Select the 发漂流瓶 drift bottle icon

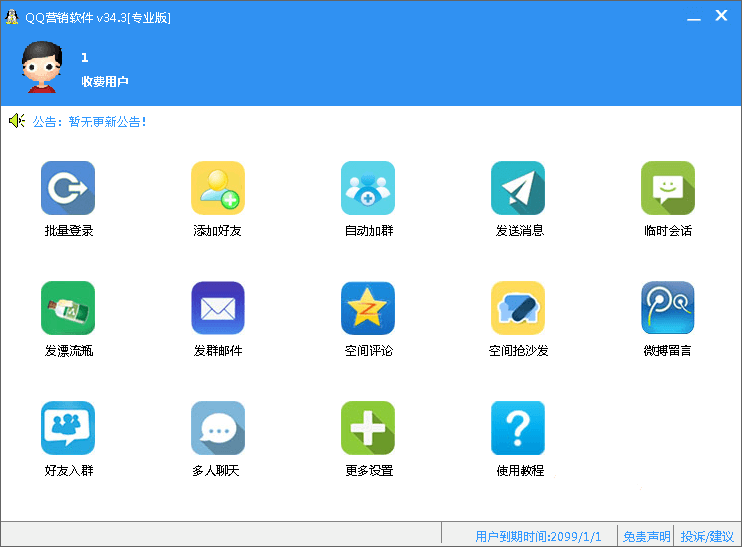(68, 308)
